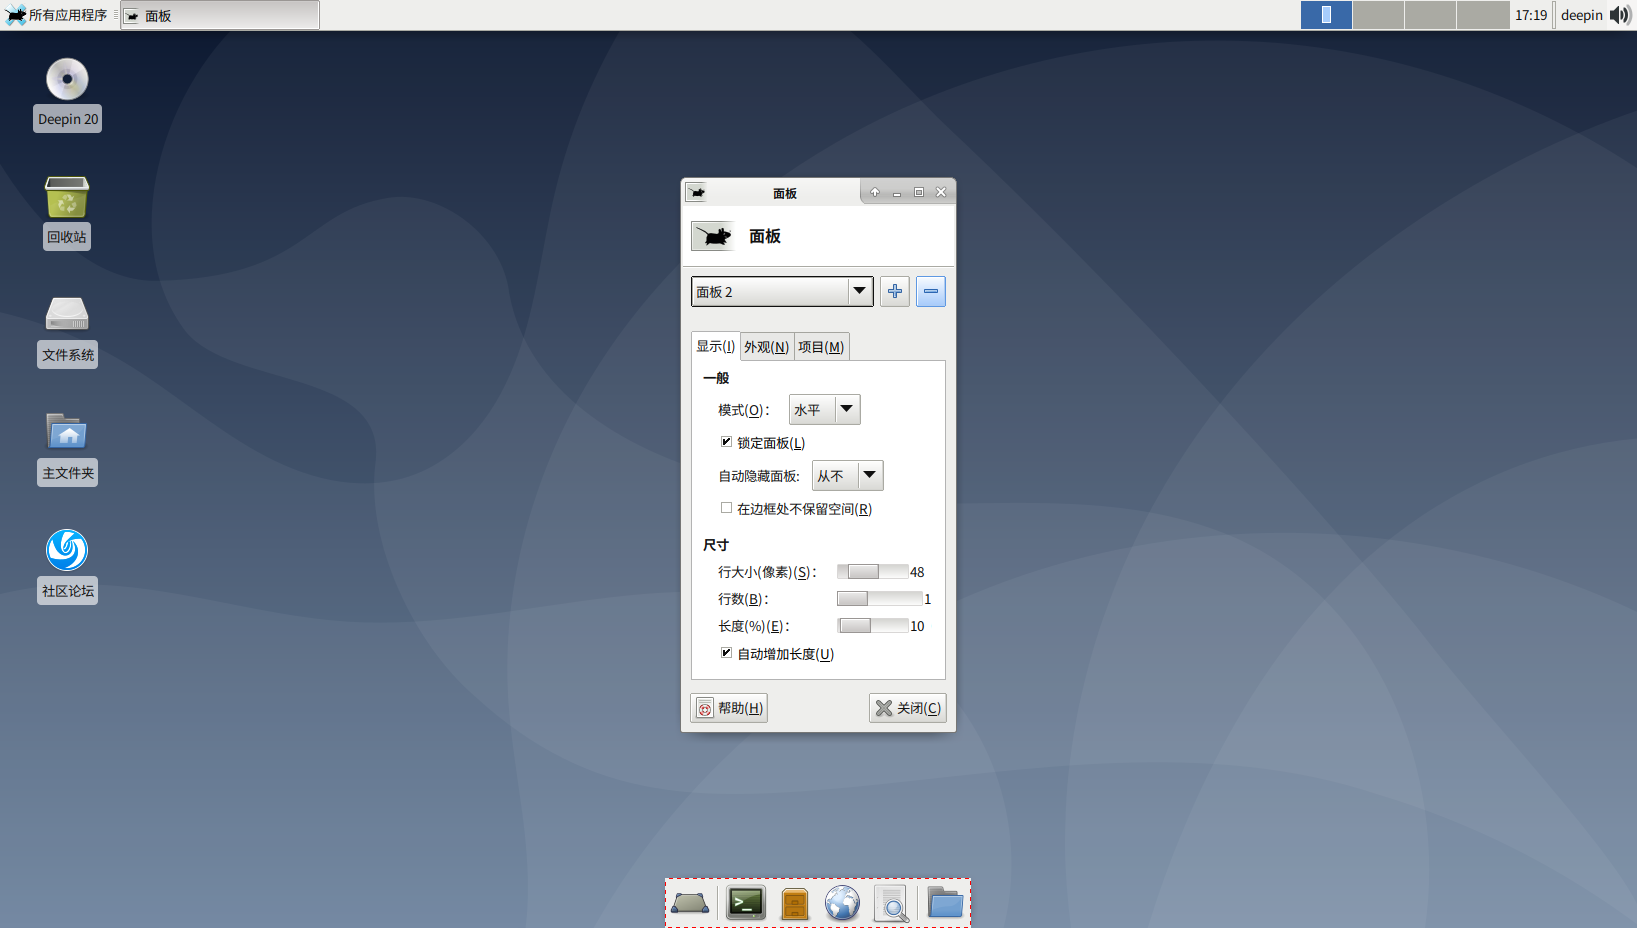Click the panel preferences mouse icon in the dialog header

click(713, 236)
